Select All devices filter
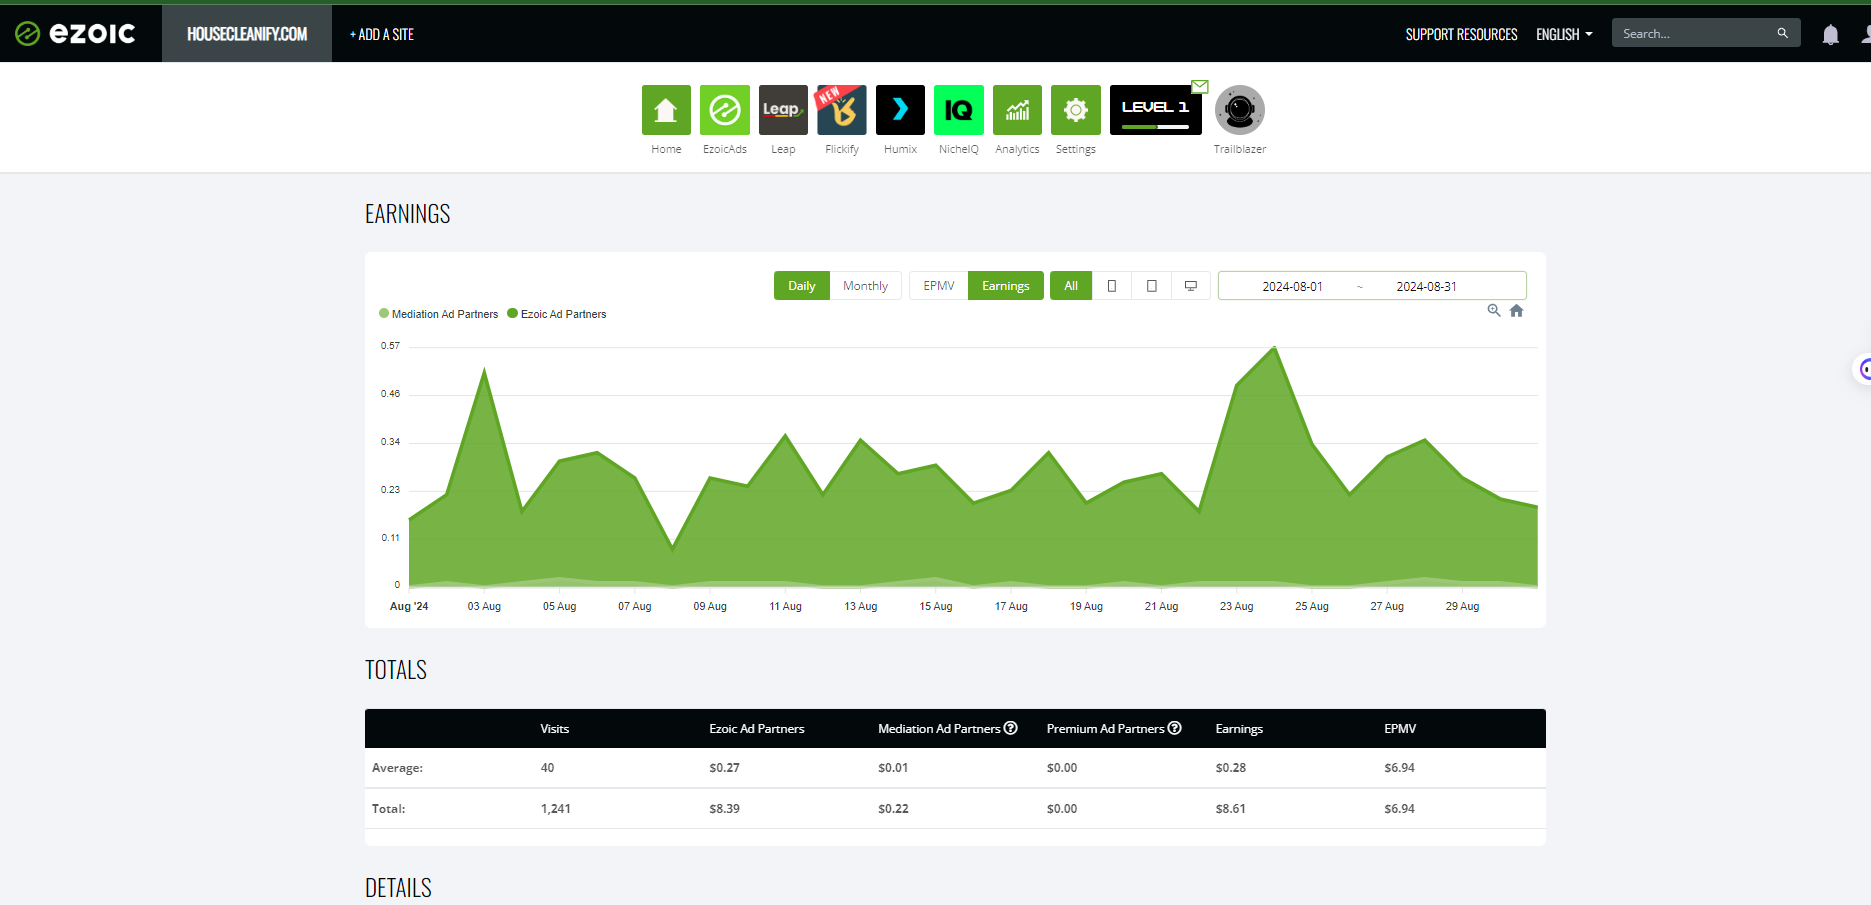 [x=1071, y=286]
